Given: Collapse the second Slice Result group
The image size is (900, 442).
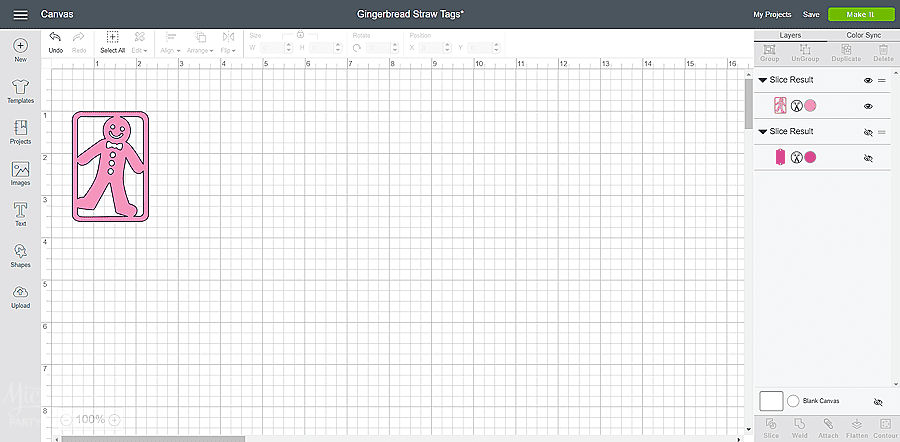Looking at the screenshot, I should (x=763, y=132).
